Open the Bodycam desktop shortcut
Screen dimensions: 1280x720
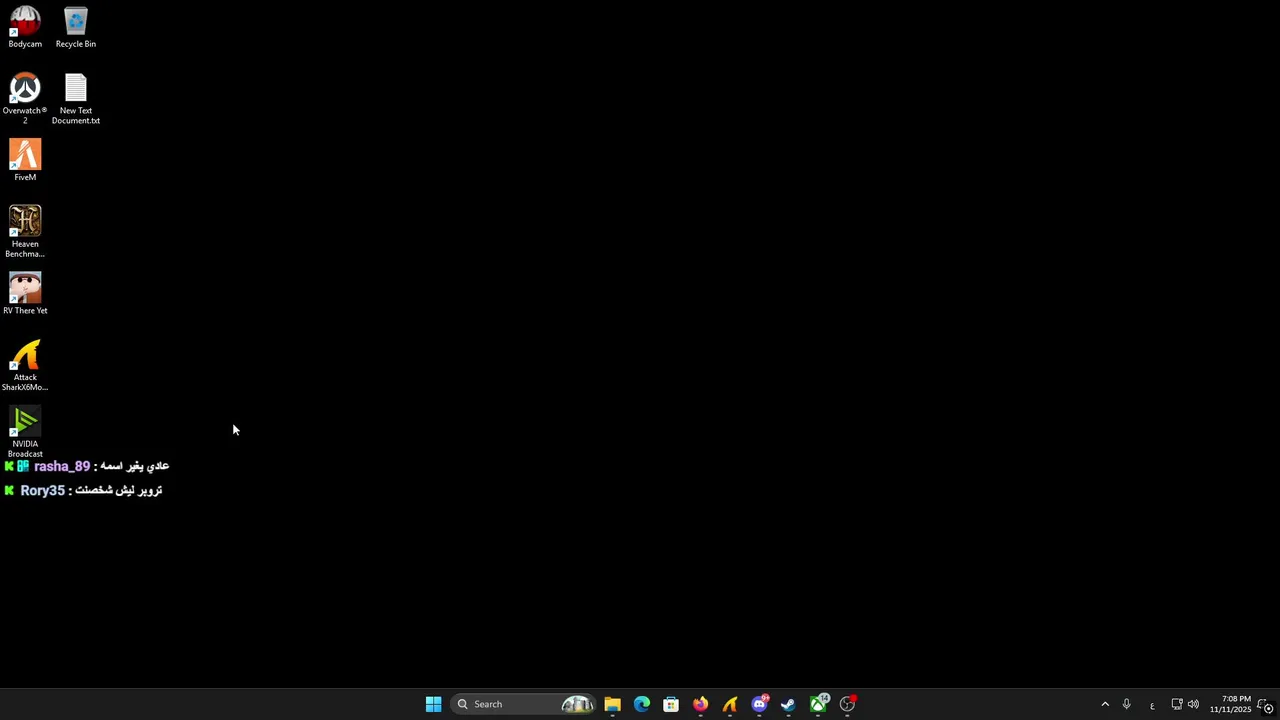pyautogui.click(x=25, y=27)
